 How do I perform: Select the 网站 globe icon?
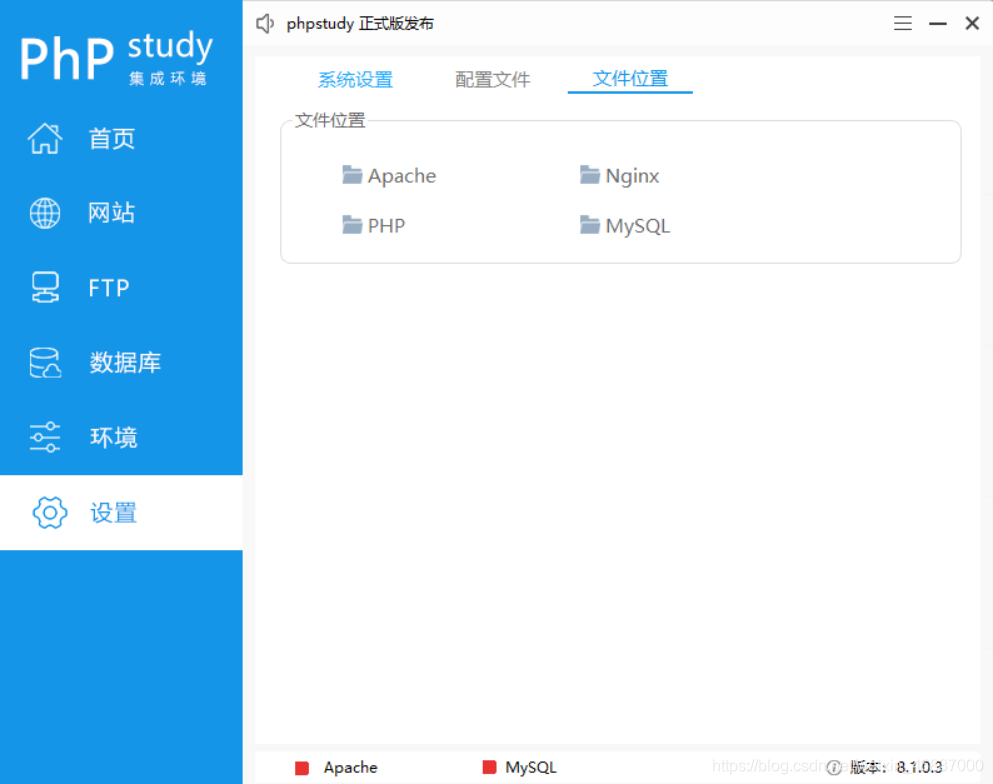44,212
